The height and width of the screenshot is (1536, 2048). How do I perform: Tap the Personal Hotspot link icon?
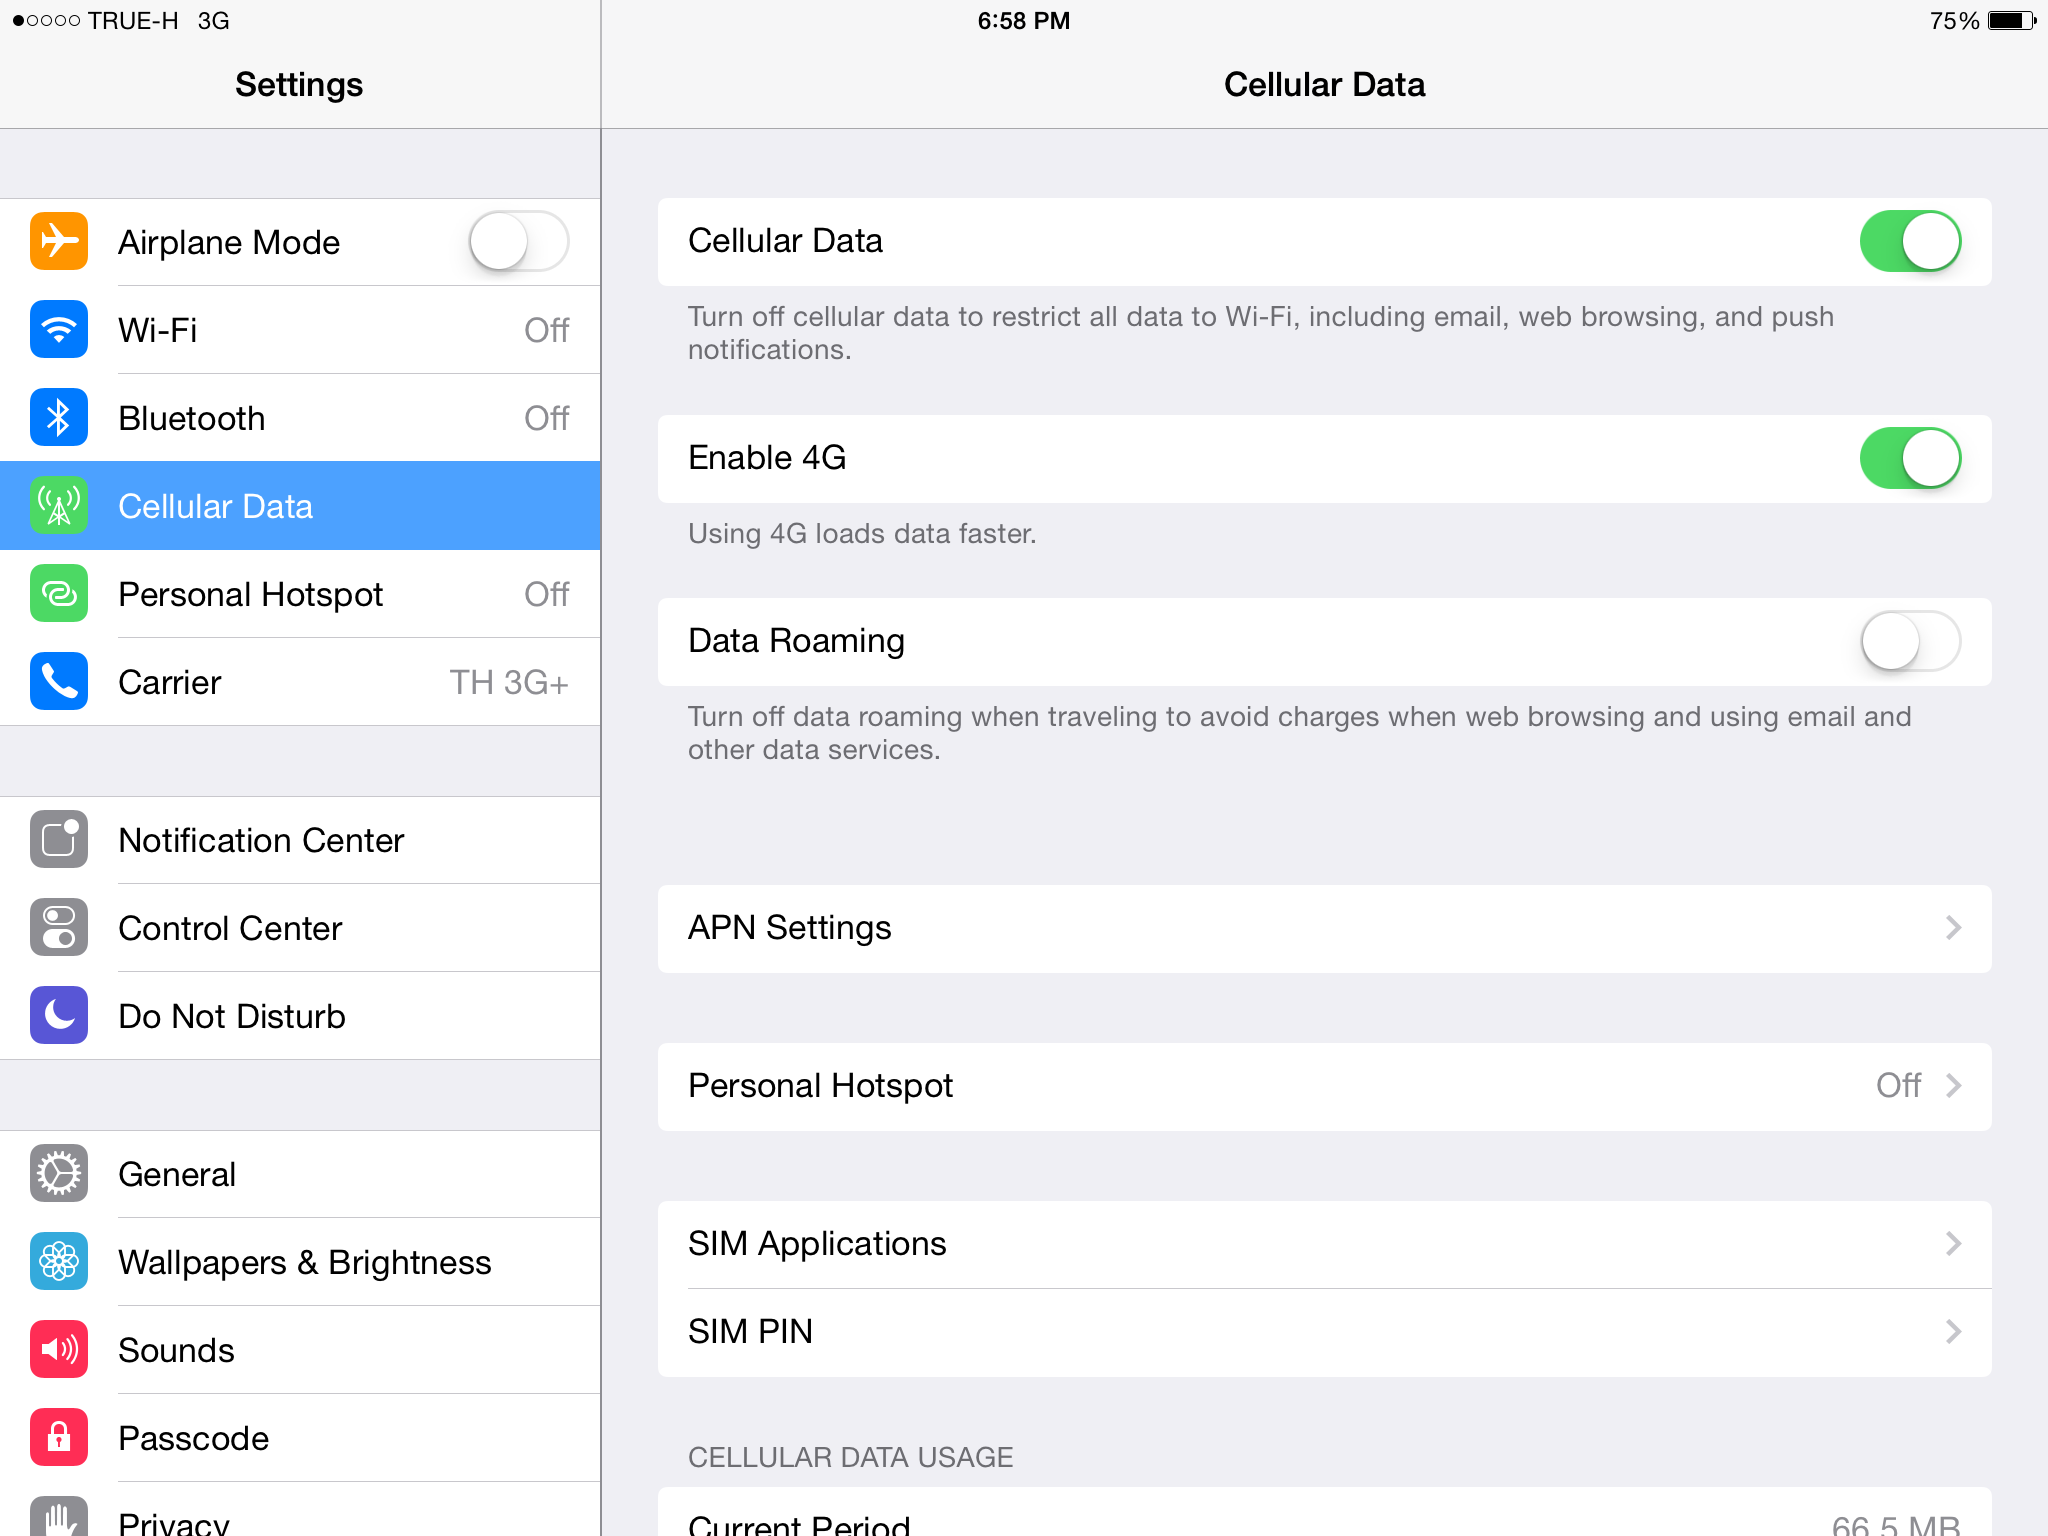59,593
